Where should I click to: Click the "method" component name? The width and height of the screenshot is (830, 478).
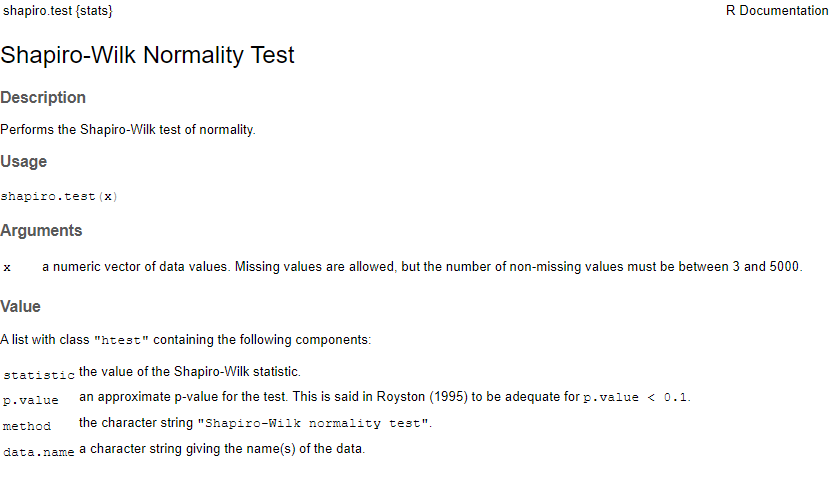(27, 425)
